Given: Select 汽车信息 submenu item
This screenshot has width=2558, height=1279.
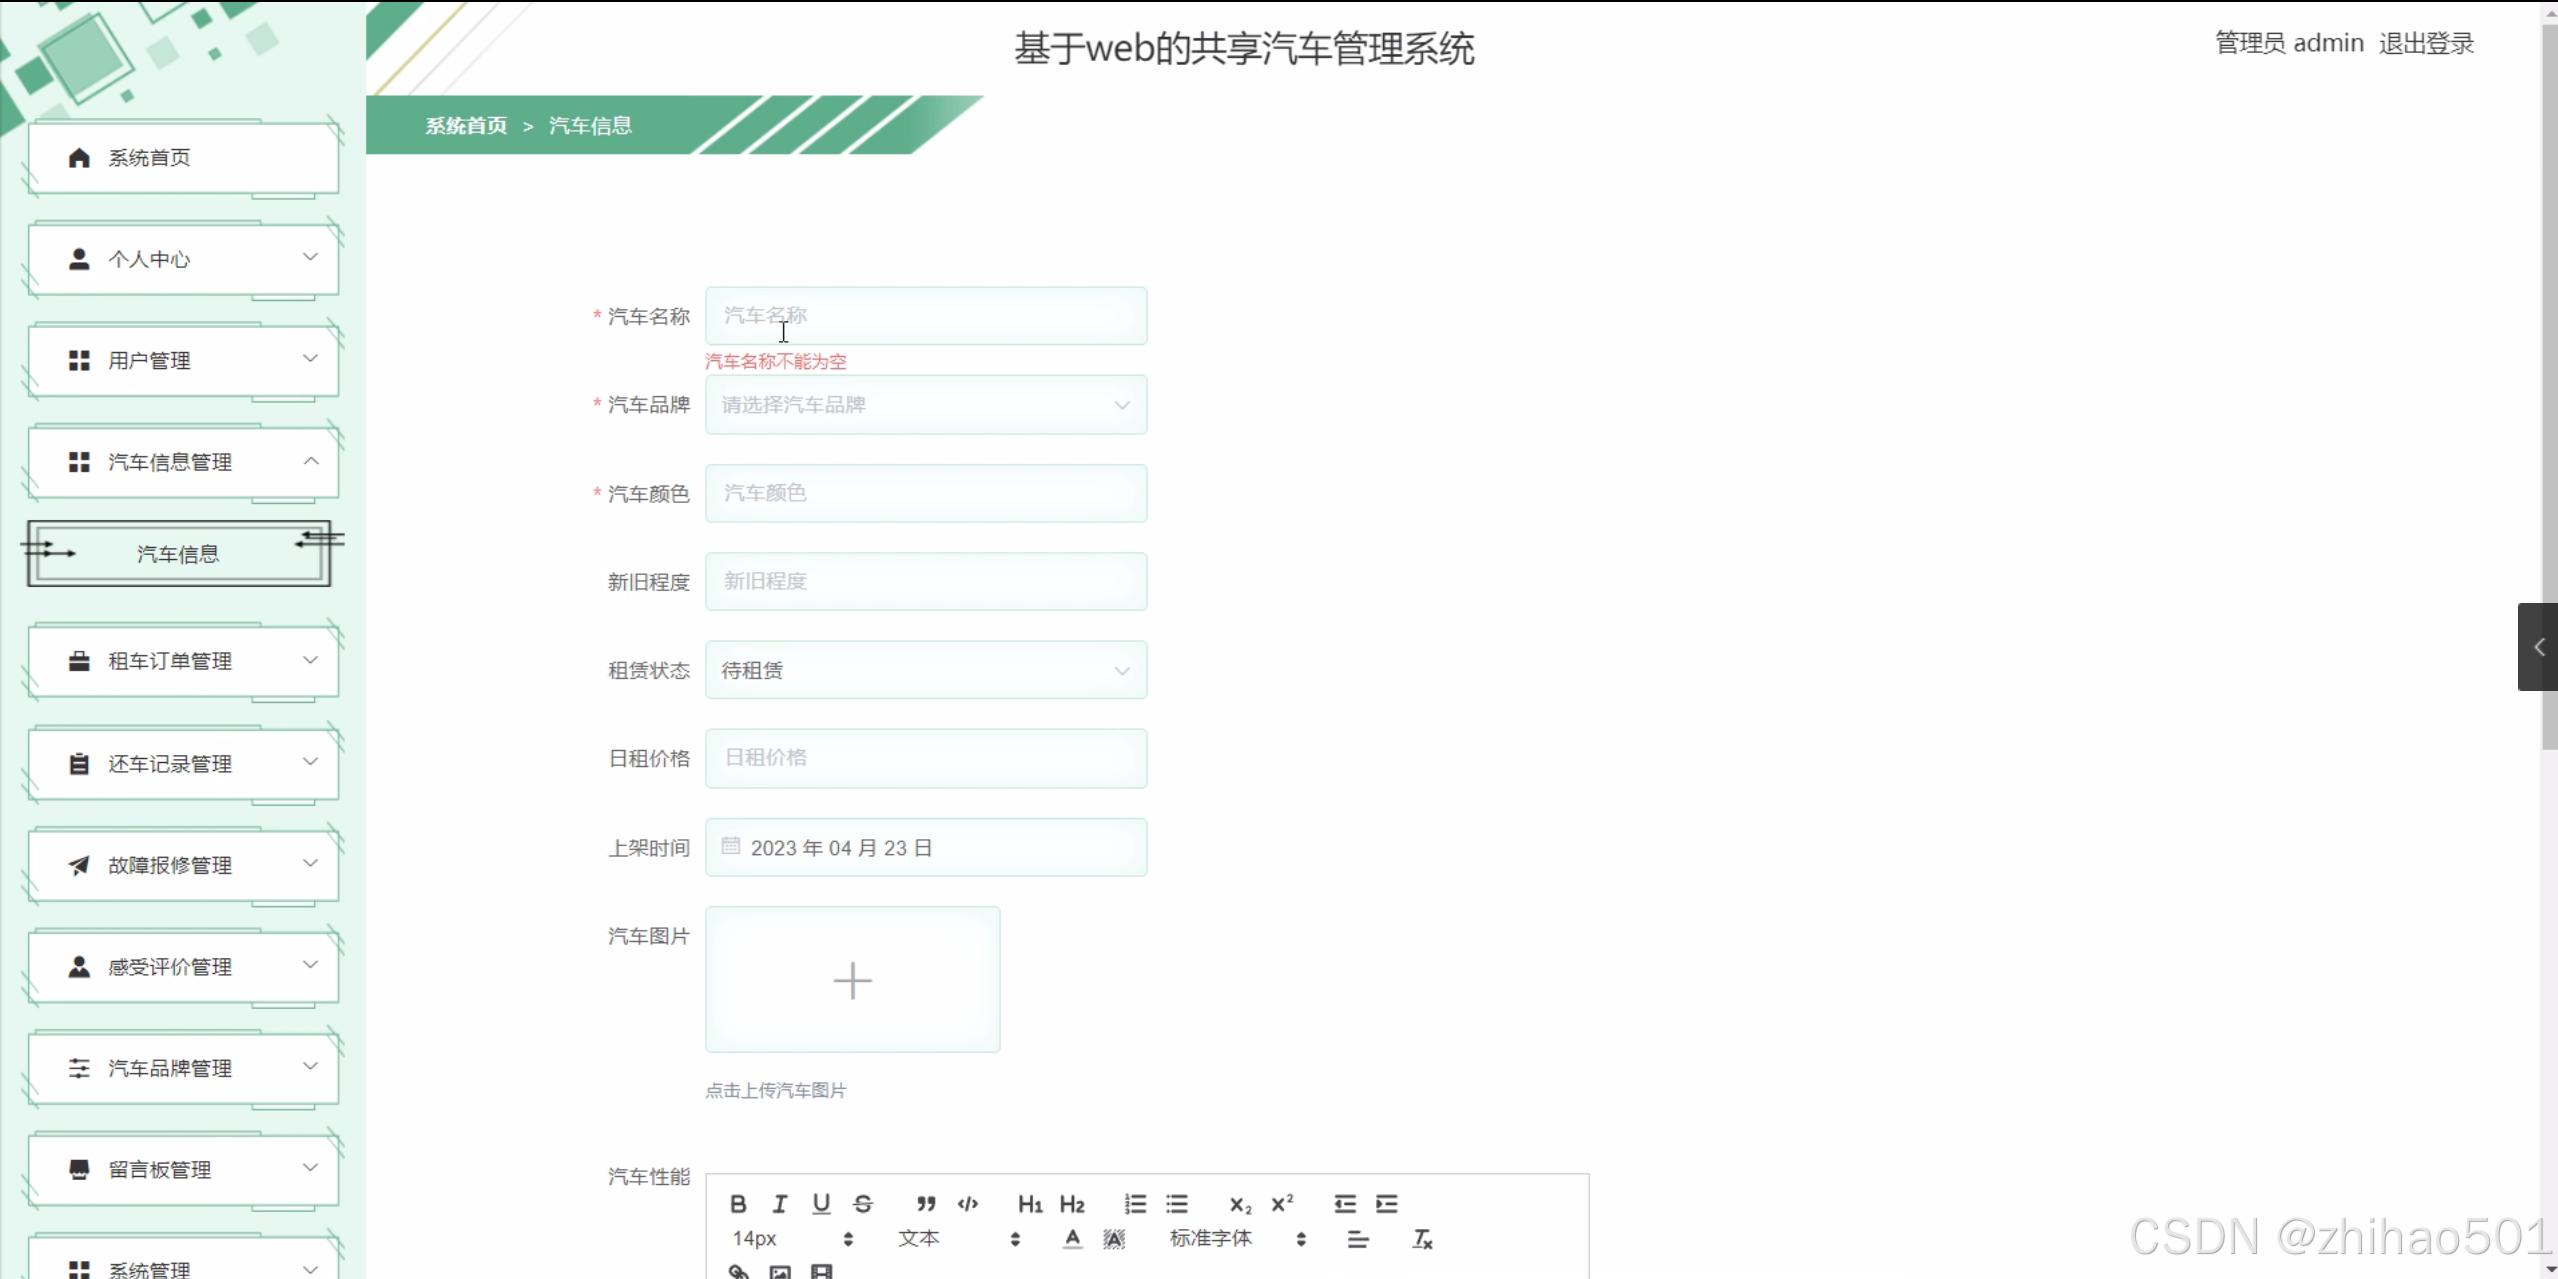Looking at the screenshot, I should [178, 554].
